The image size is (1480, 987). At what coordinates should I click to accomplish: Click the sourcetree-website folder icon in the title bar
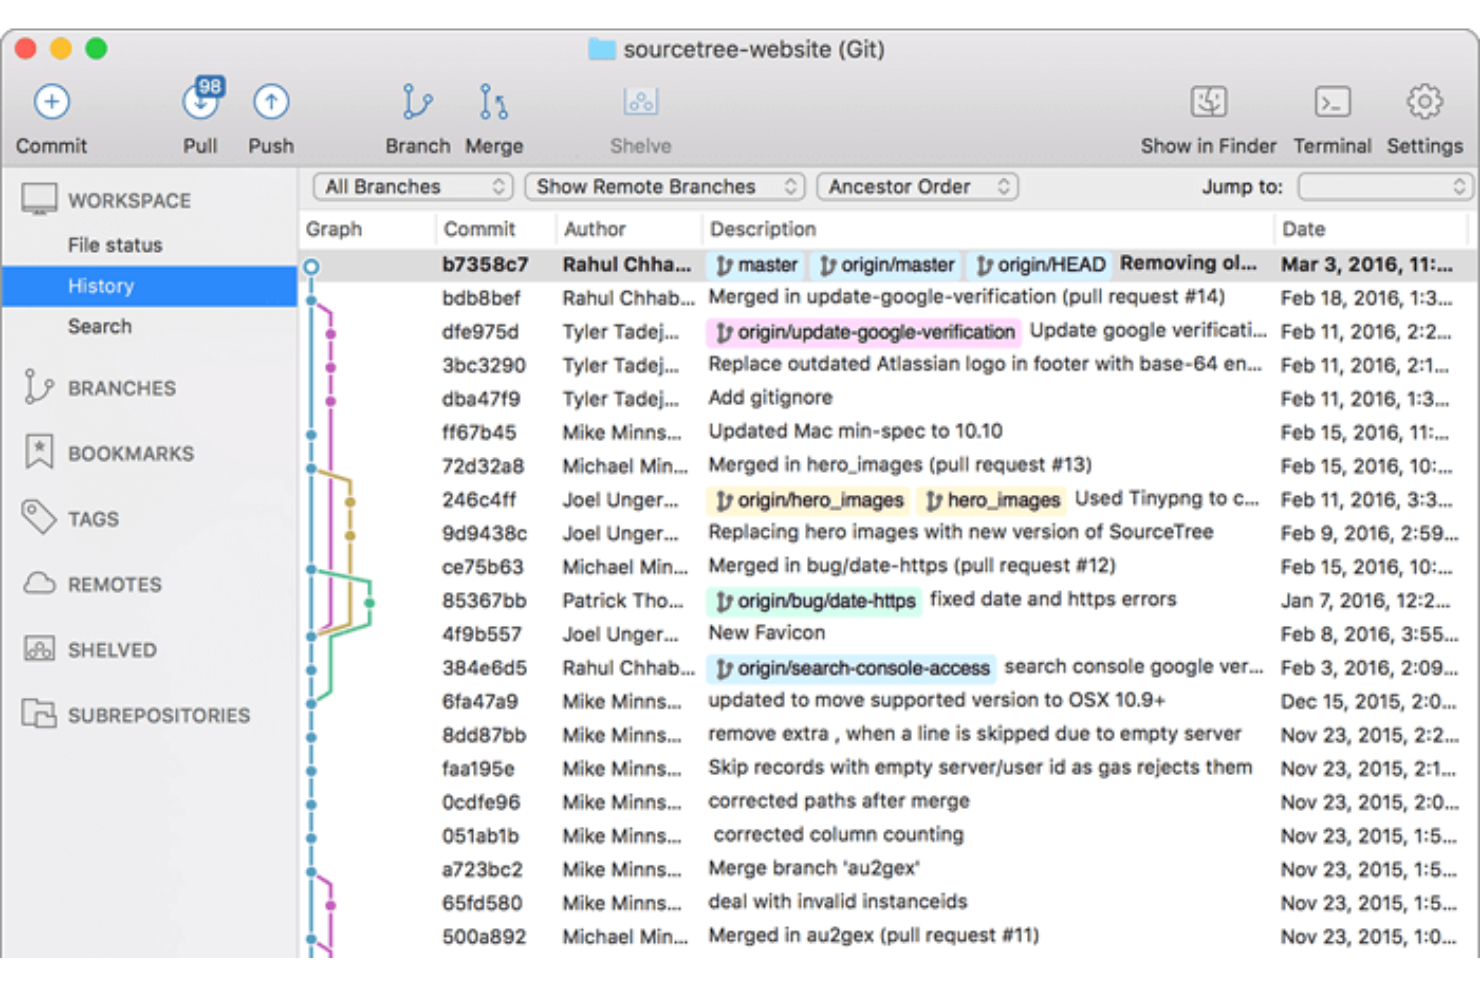pyautogui.click(x=601, y=49)
